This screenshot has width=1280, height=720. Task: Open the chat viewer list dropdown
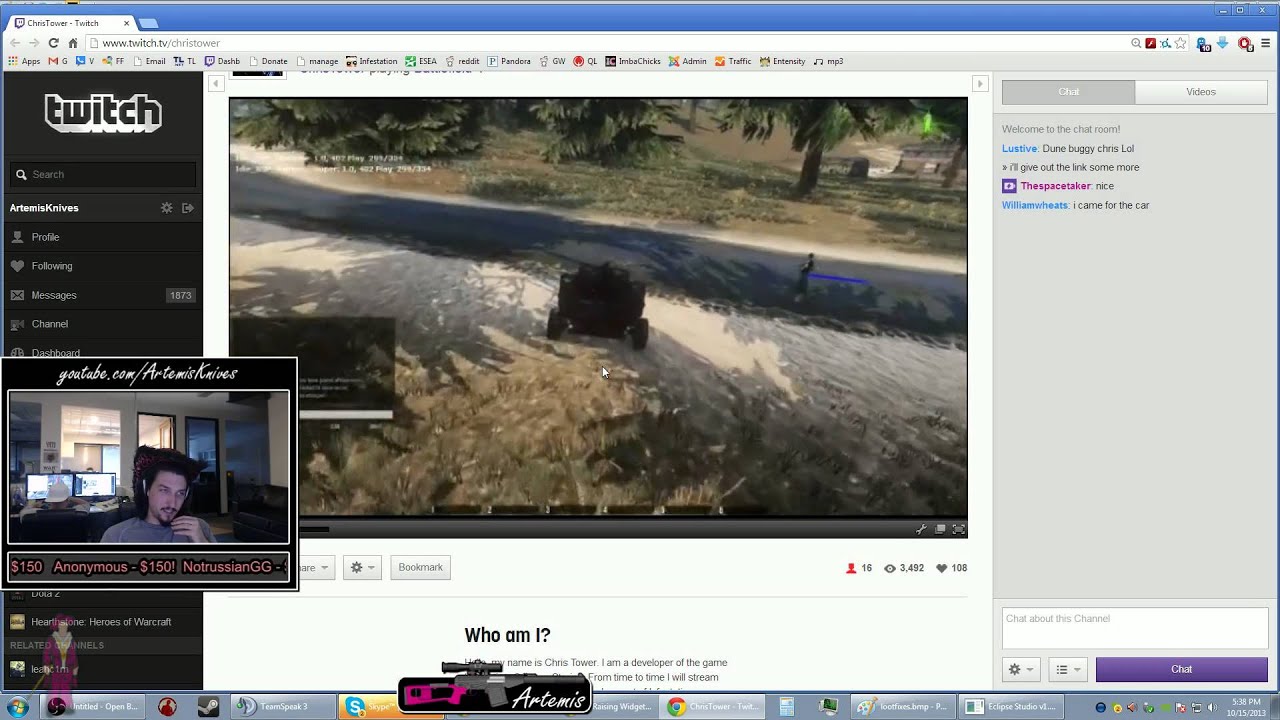[1067, 669]
